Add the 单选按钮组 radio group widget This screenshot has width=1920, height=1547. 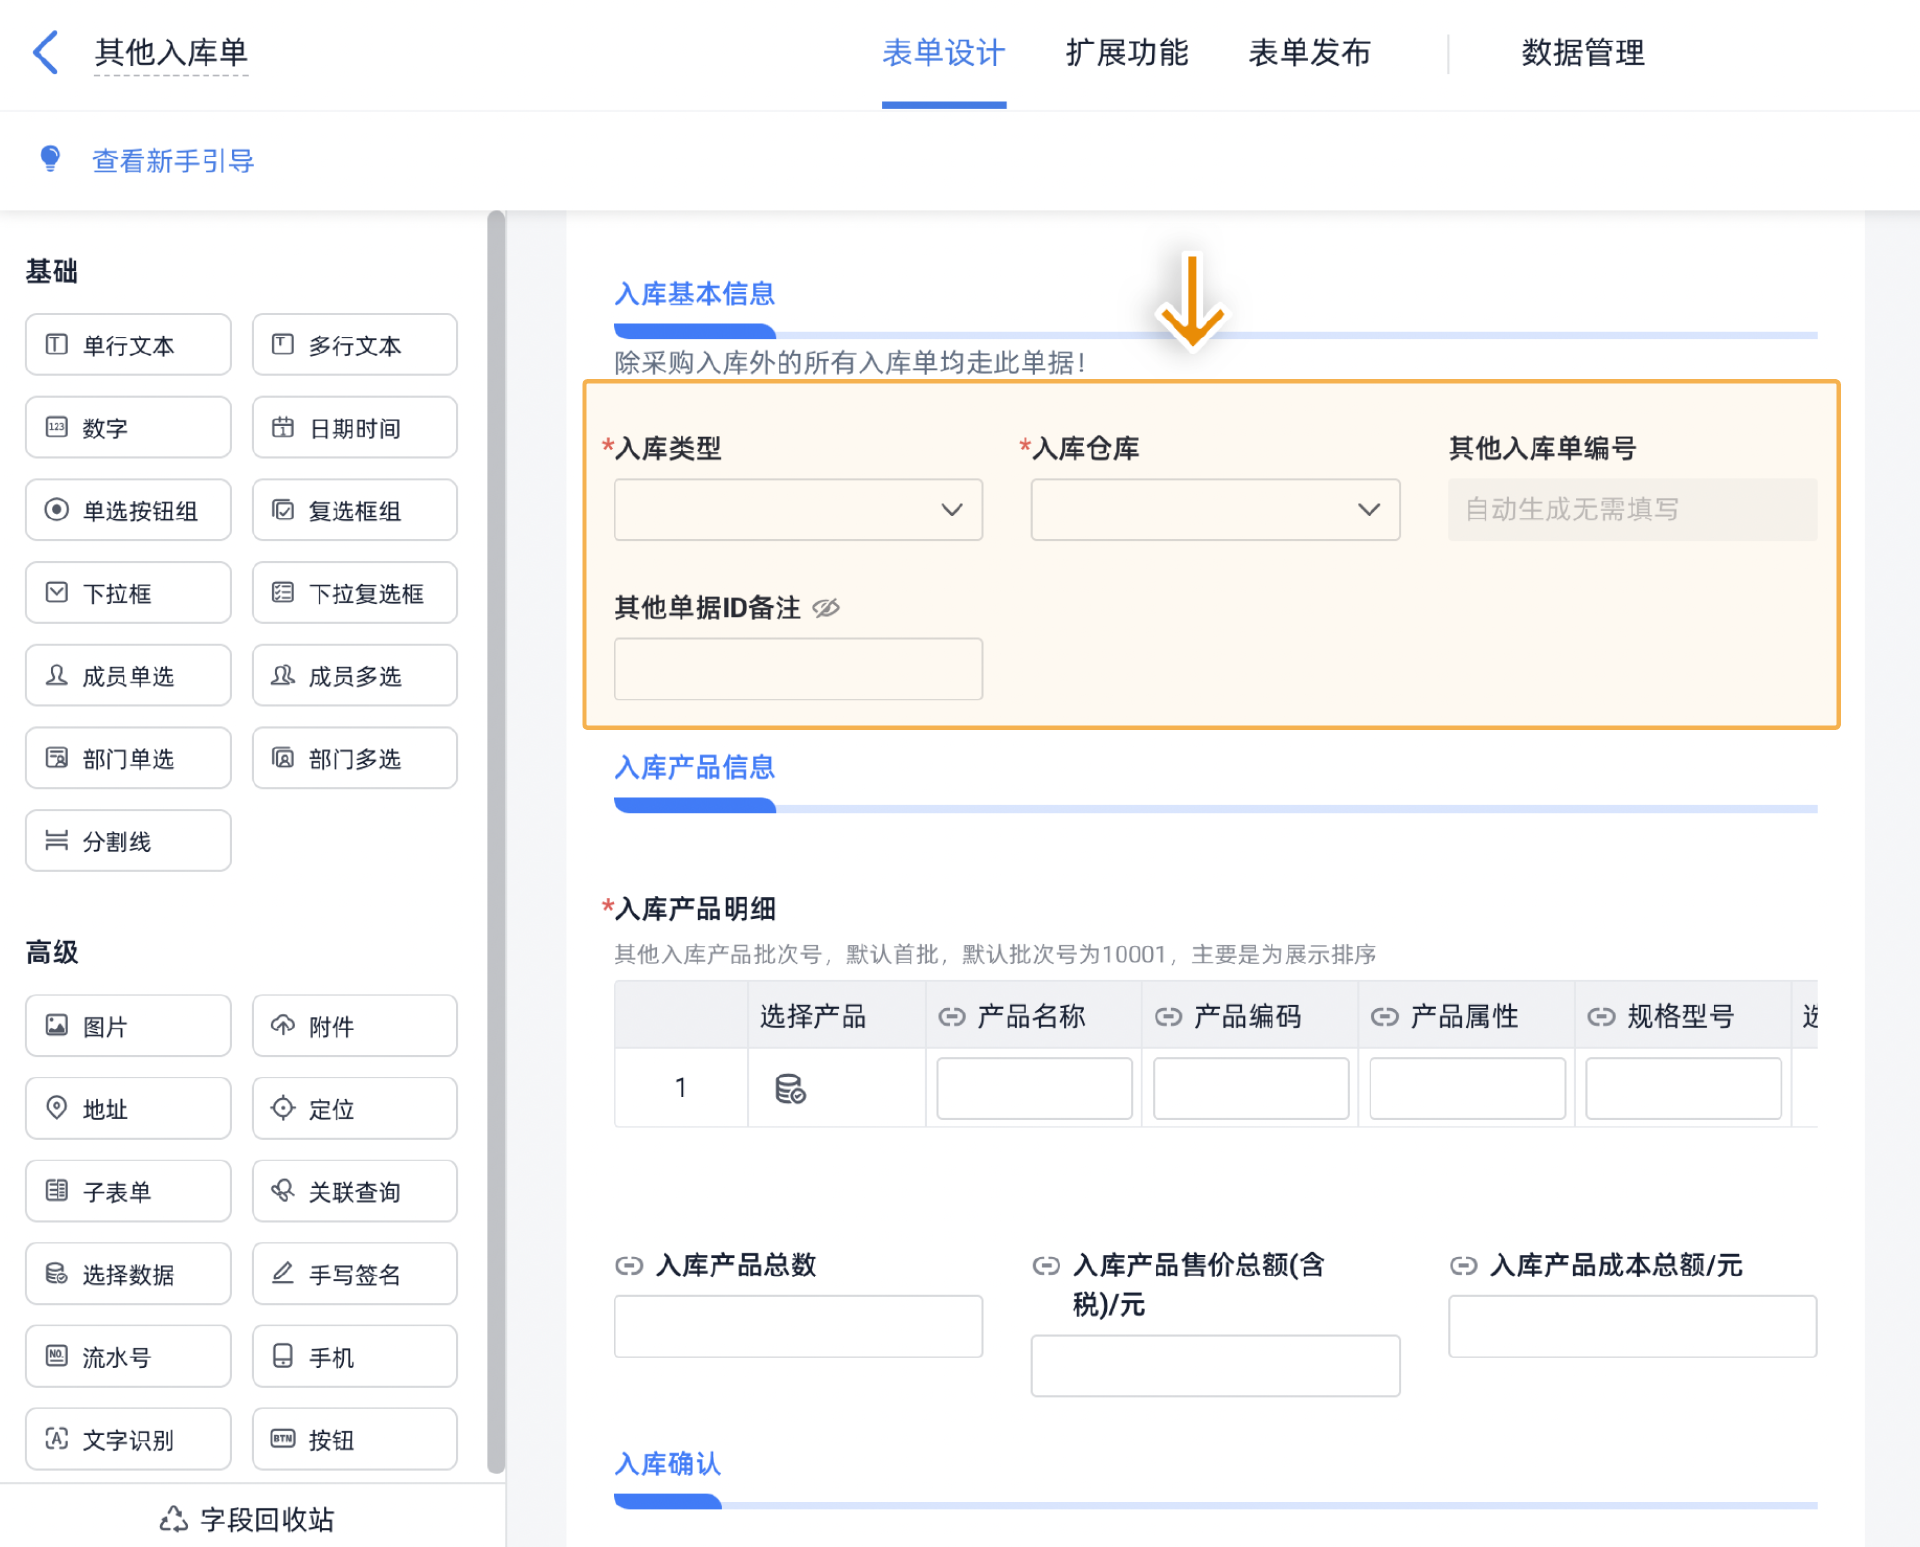tap(128, 511)
